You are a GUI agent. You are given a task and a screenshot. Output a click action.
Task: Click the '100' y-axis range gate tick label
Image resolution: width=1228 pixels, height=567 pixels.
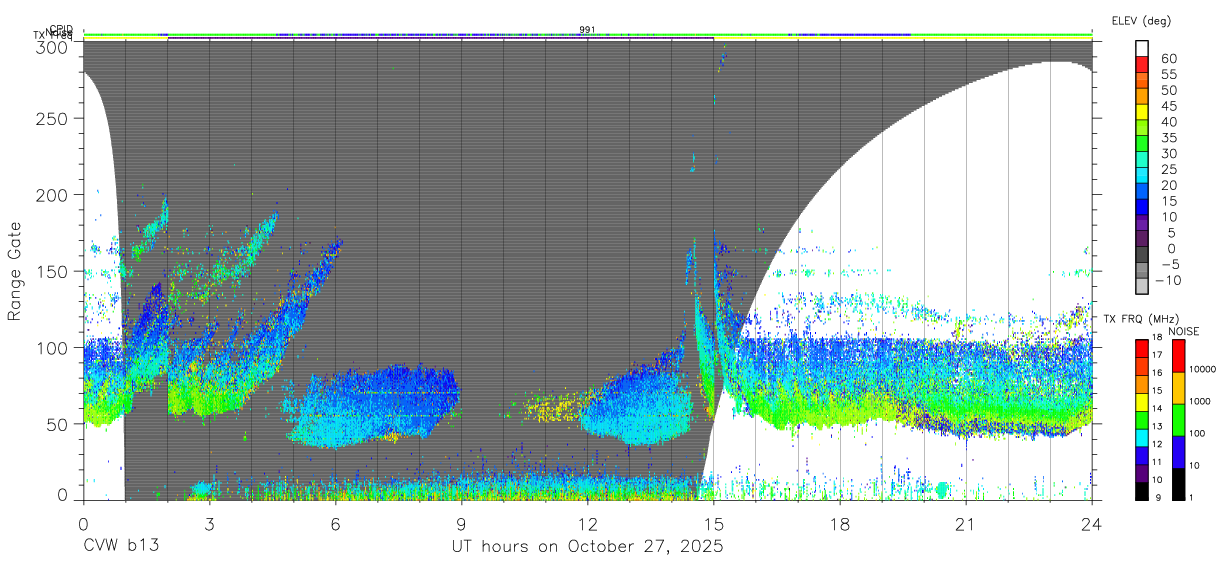point(54,347)
